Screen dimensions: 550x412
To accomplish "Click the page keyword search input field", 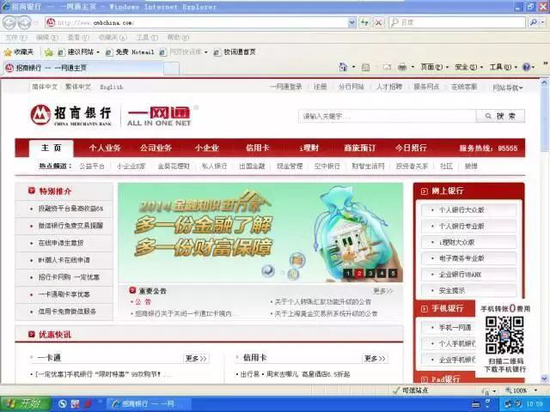I will 387,116.
